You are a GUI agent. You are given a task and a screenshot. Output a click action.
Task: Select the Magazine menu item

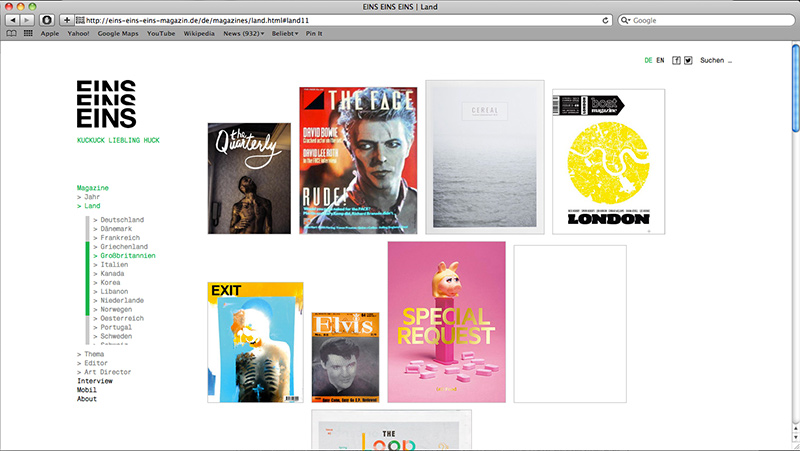click(x=92, y=188)
